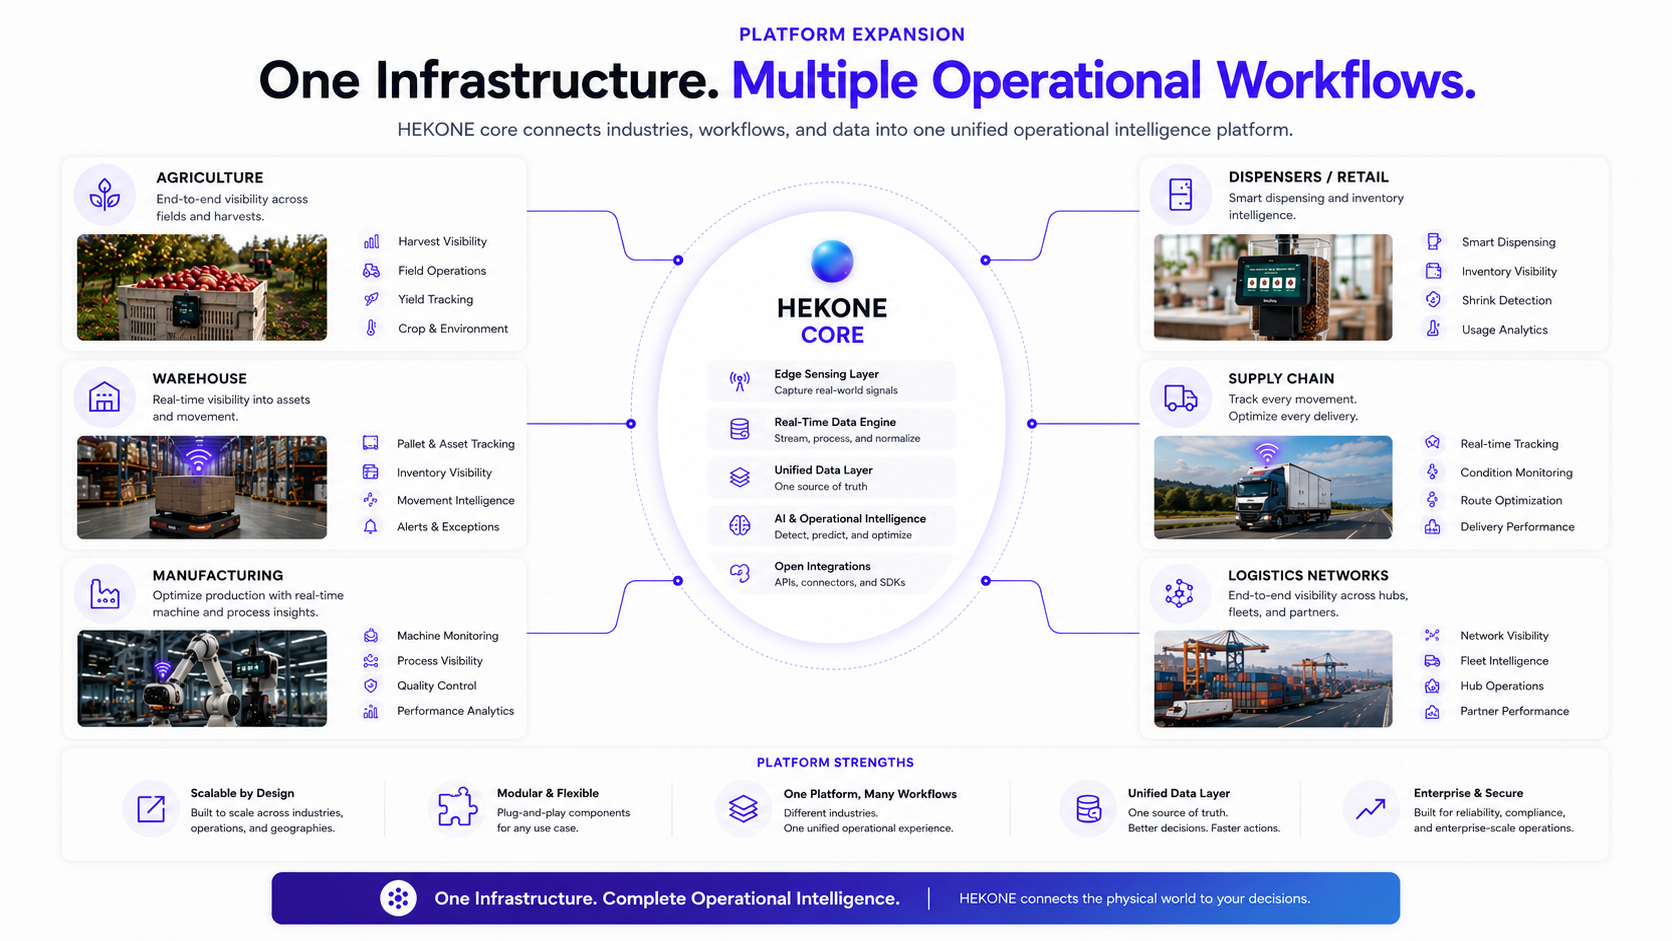Click the Fleet Intelligence truck icon
This screenshot has height=941, width=1672.
(x=1432, y=661)
